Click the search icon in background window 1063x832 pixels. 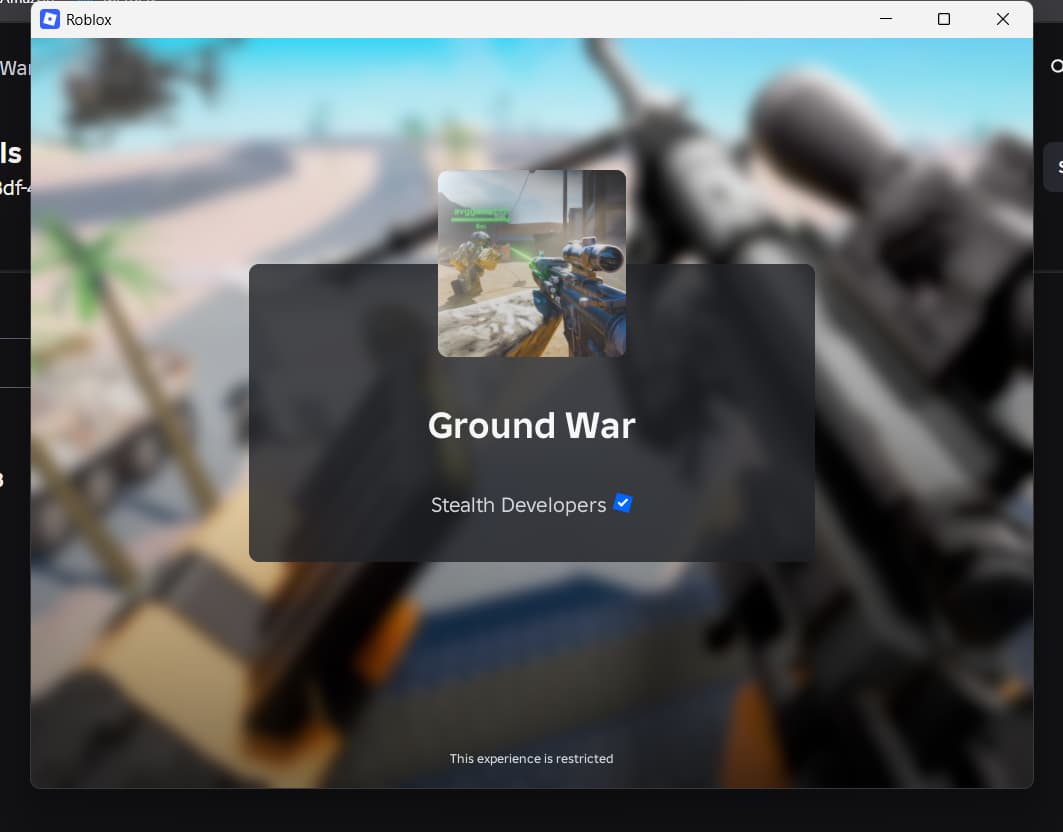point(1057,66)
